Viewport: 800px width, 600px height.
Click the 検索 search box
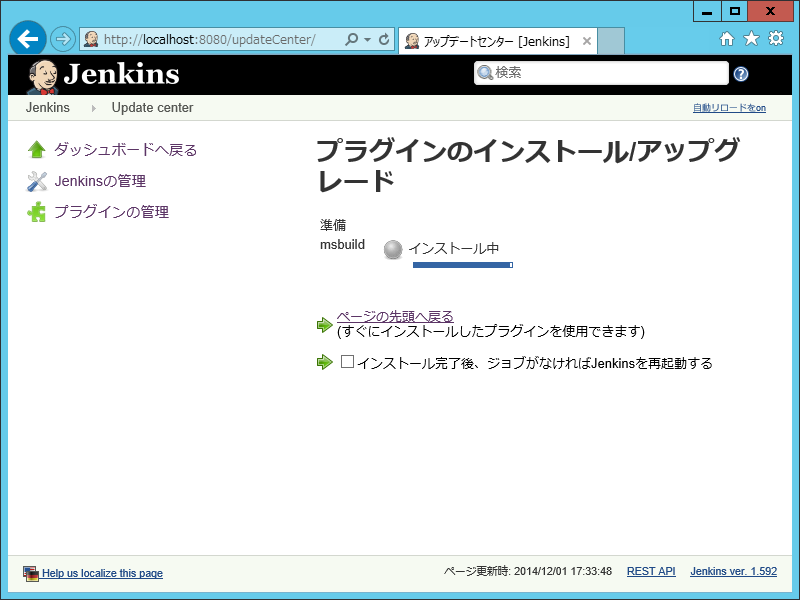pyautogui.click(x=601, y=73)
